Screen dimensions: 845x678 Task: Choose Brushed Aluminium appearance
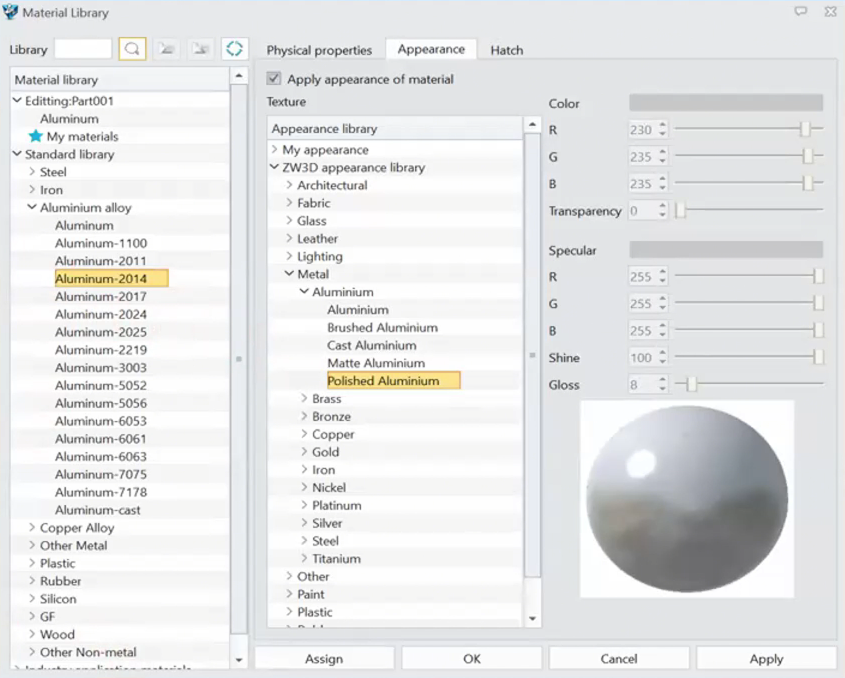point(382,328)
